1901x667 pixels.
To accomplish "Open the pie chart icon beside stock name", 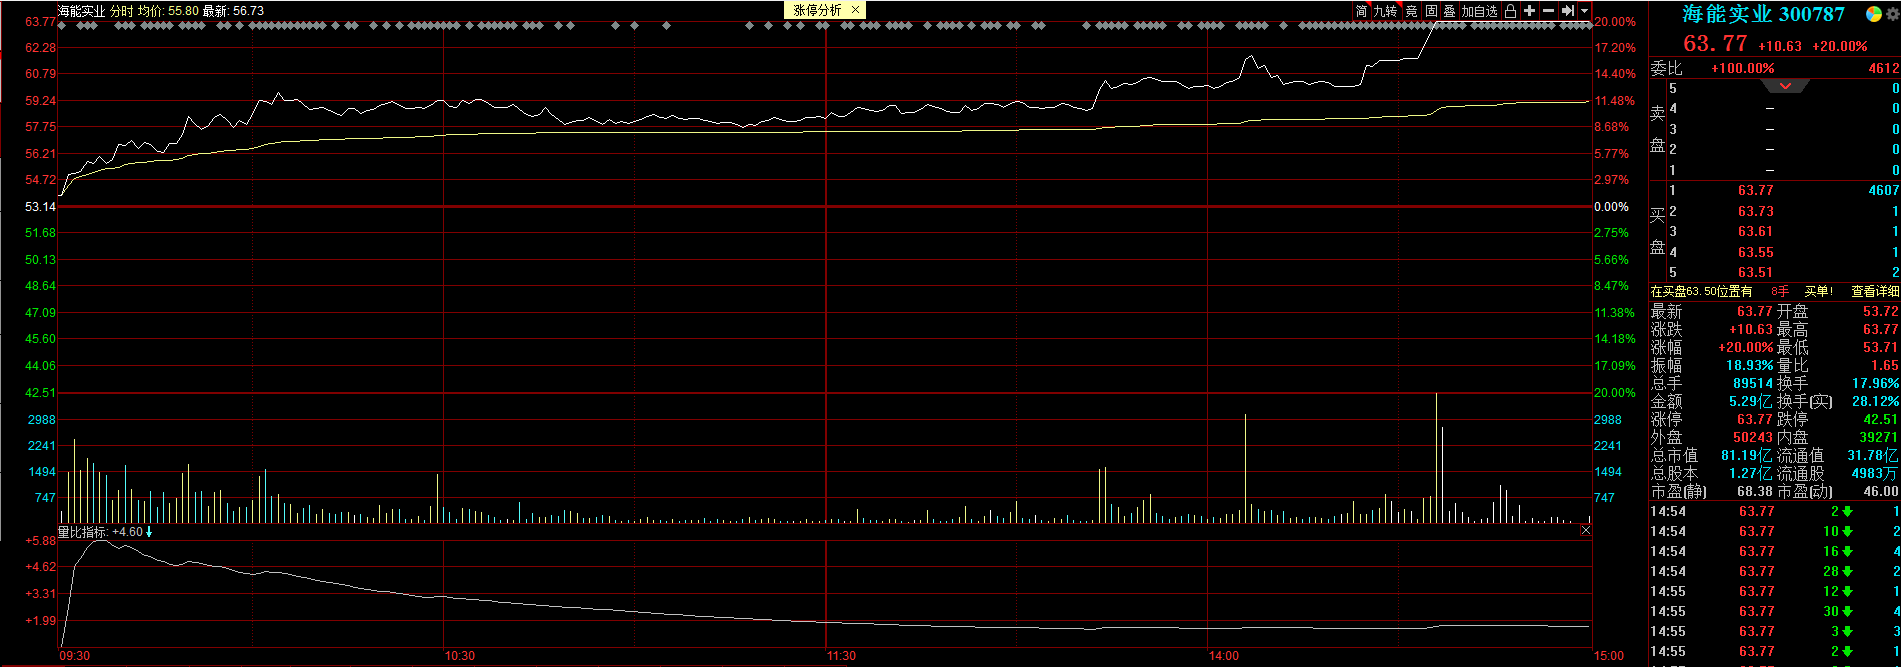I will 1873,13.
